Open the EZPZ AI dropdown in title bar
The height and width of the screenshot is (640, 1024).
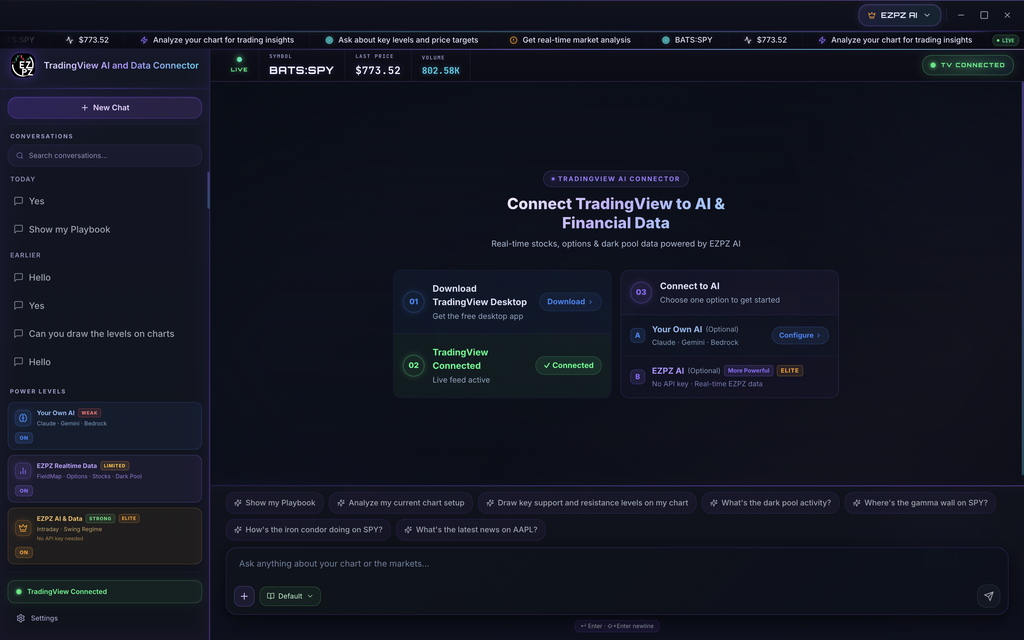pos(899,15)
